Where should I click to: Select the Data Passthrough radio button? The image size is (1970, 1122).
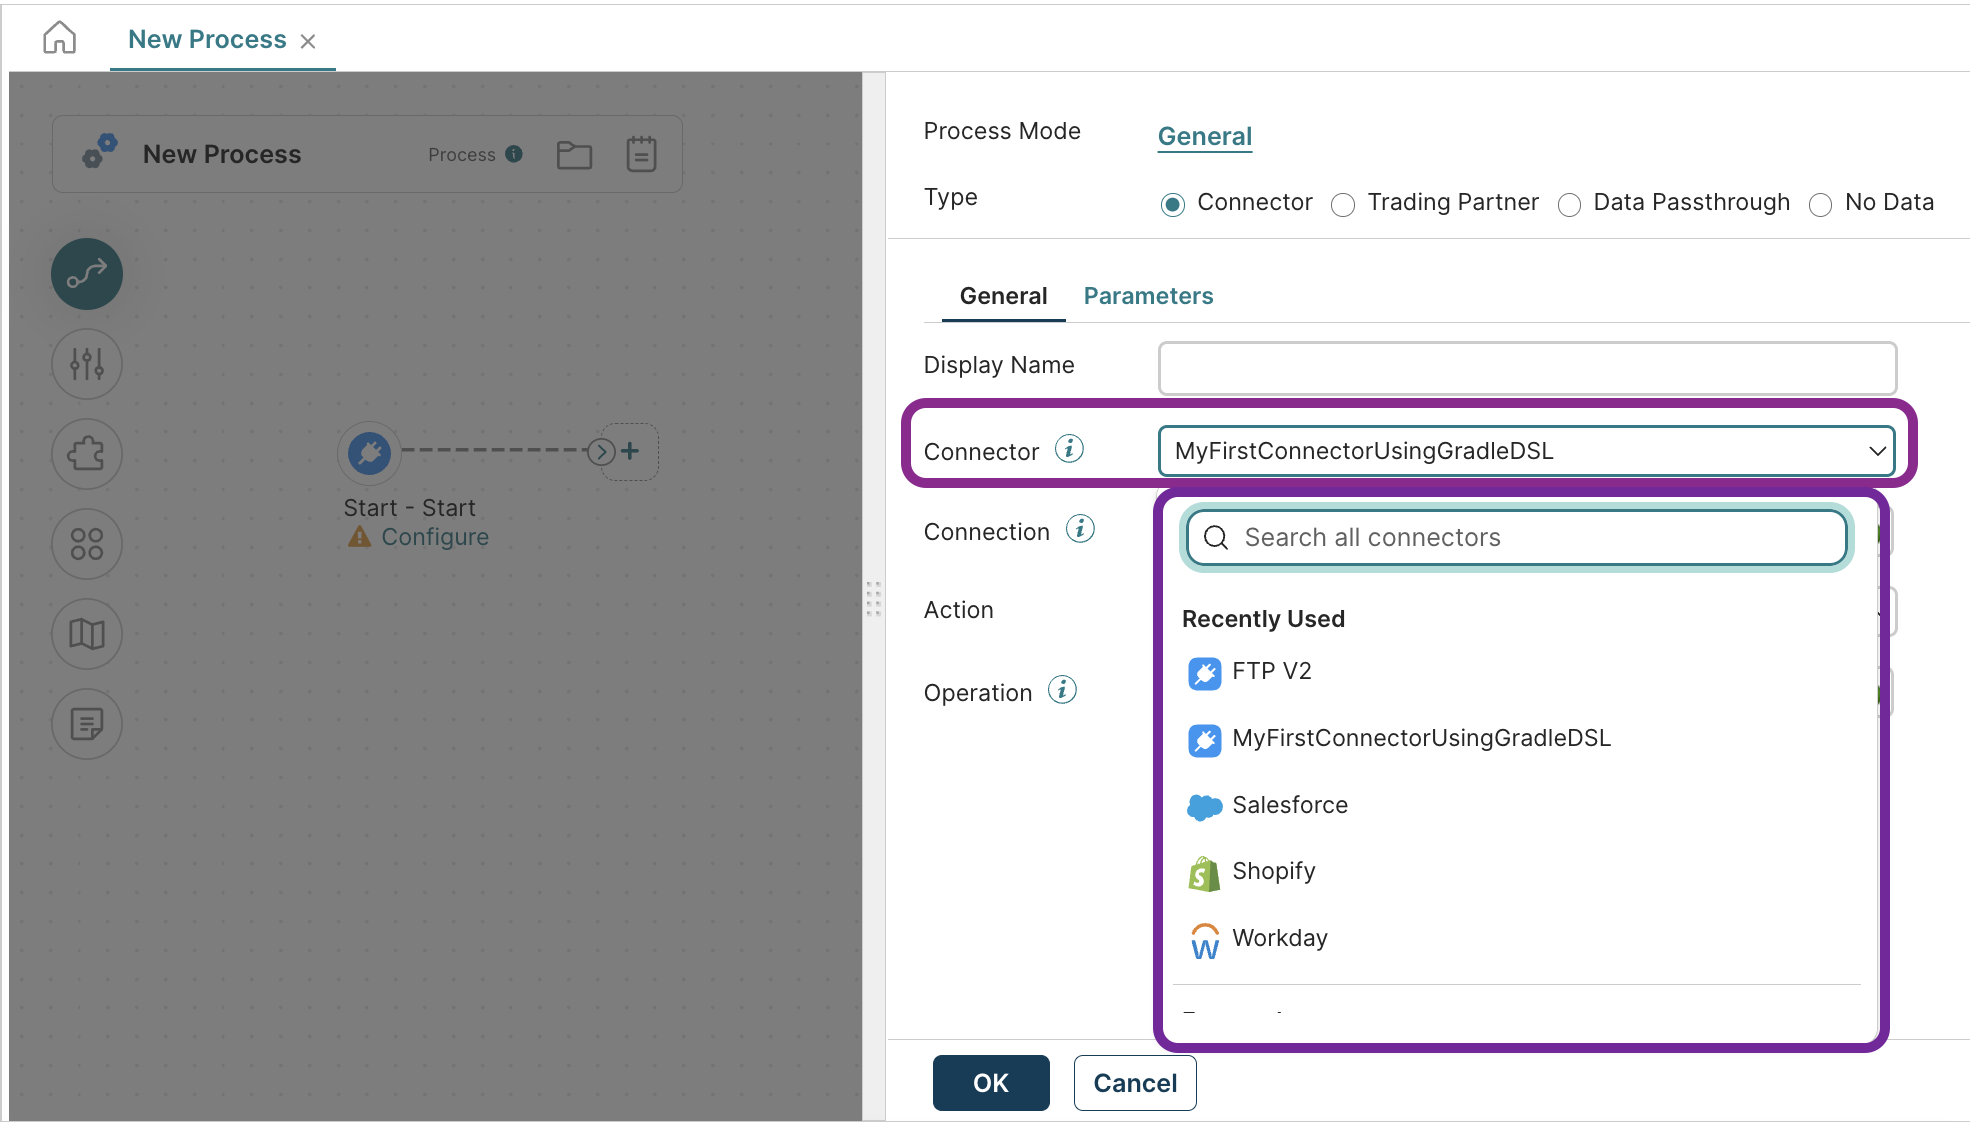coord(1569,205)
